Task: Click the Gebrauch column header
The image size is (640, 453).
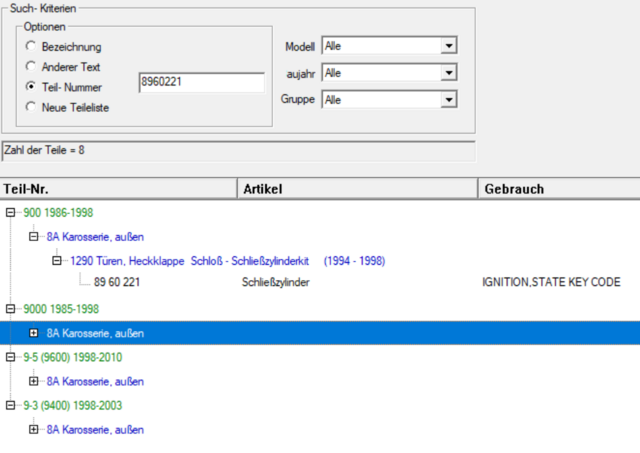Action: click(x=558, y=189)
